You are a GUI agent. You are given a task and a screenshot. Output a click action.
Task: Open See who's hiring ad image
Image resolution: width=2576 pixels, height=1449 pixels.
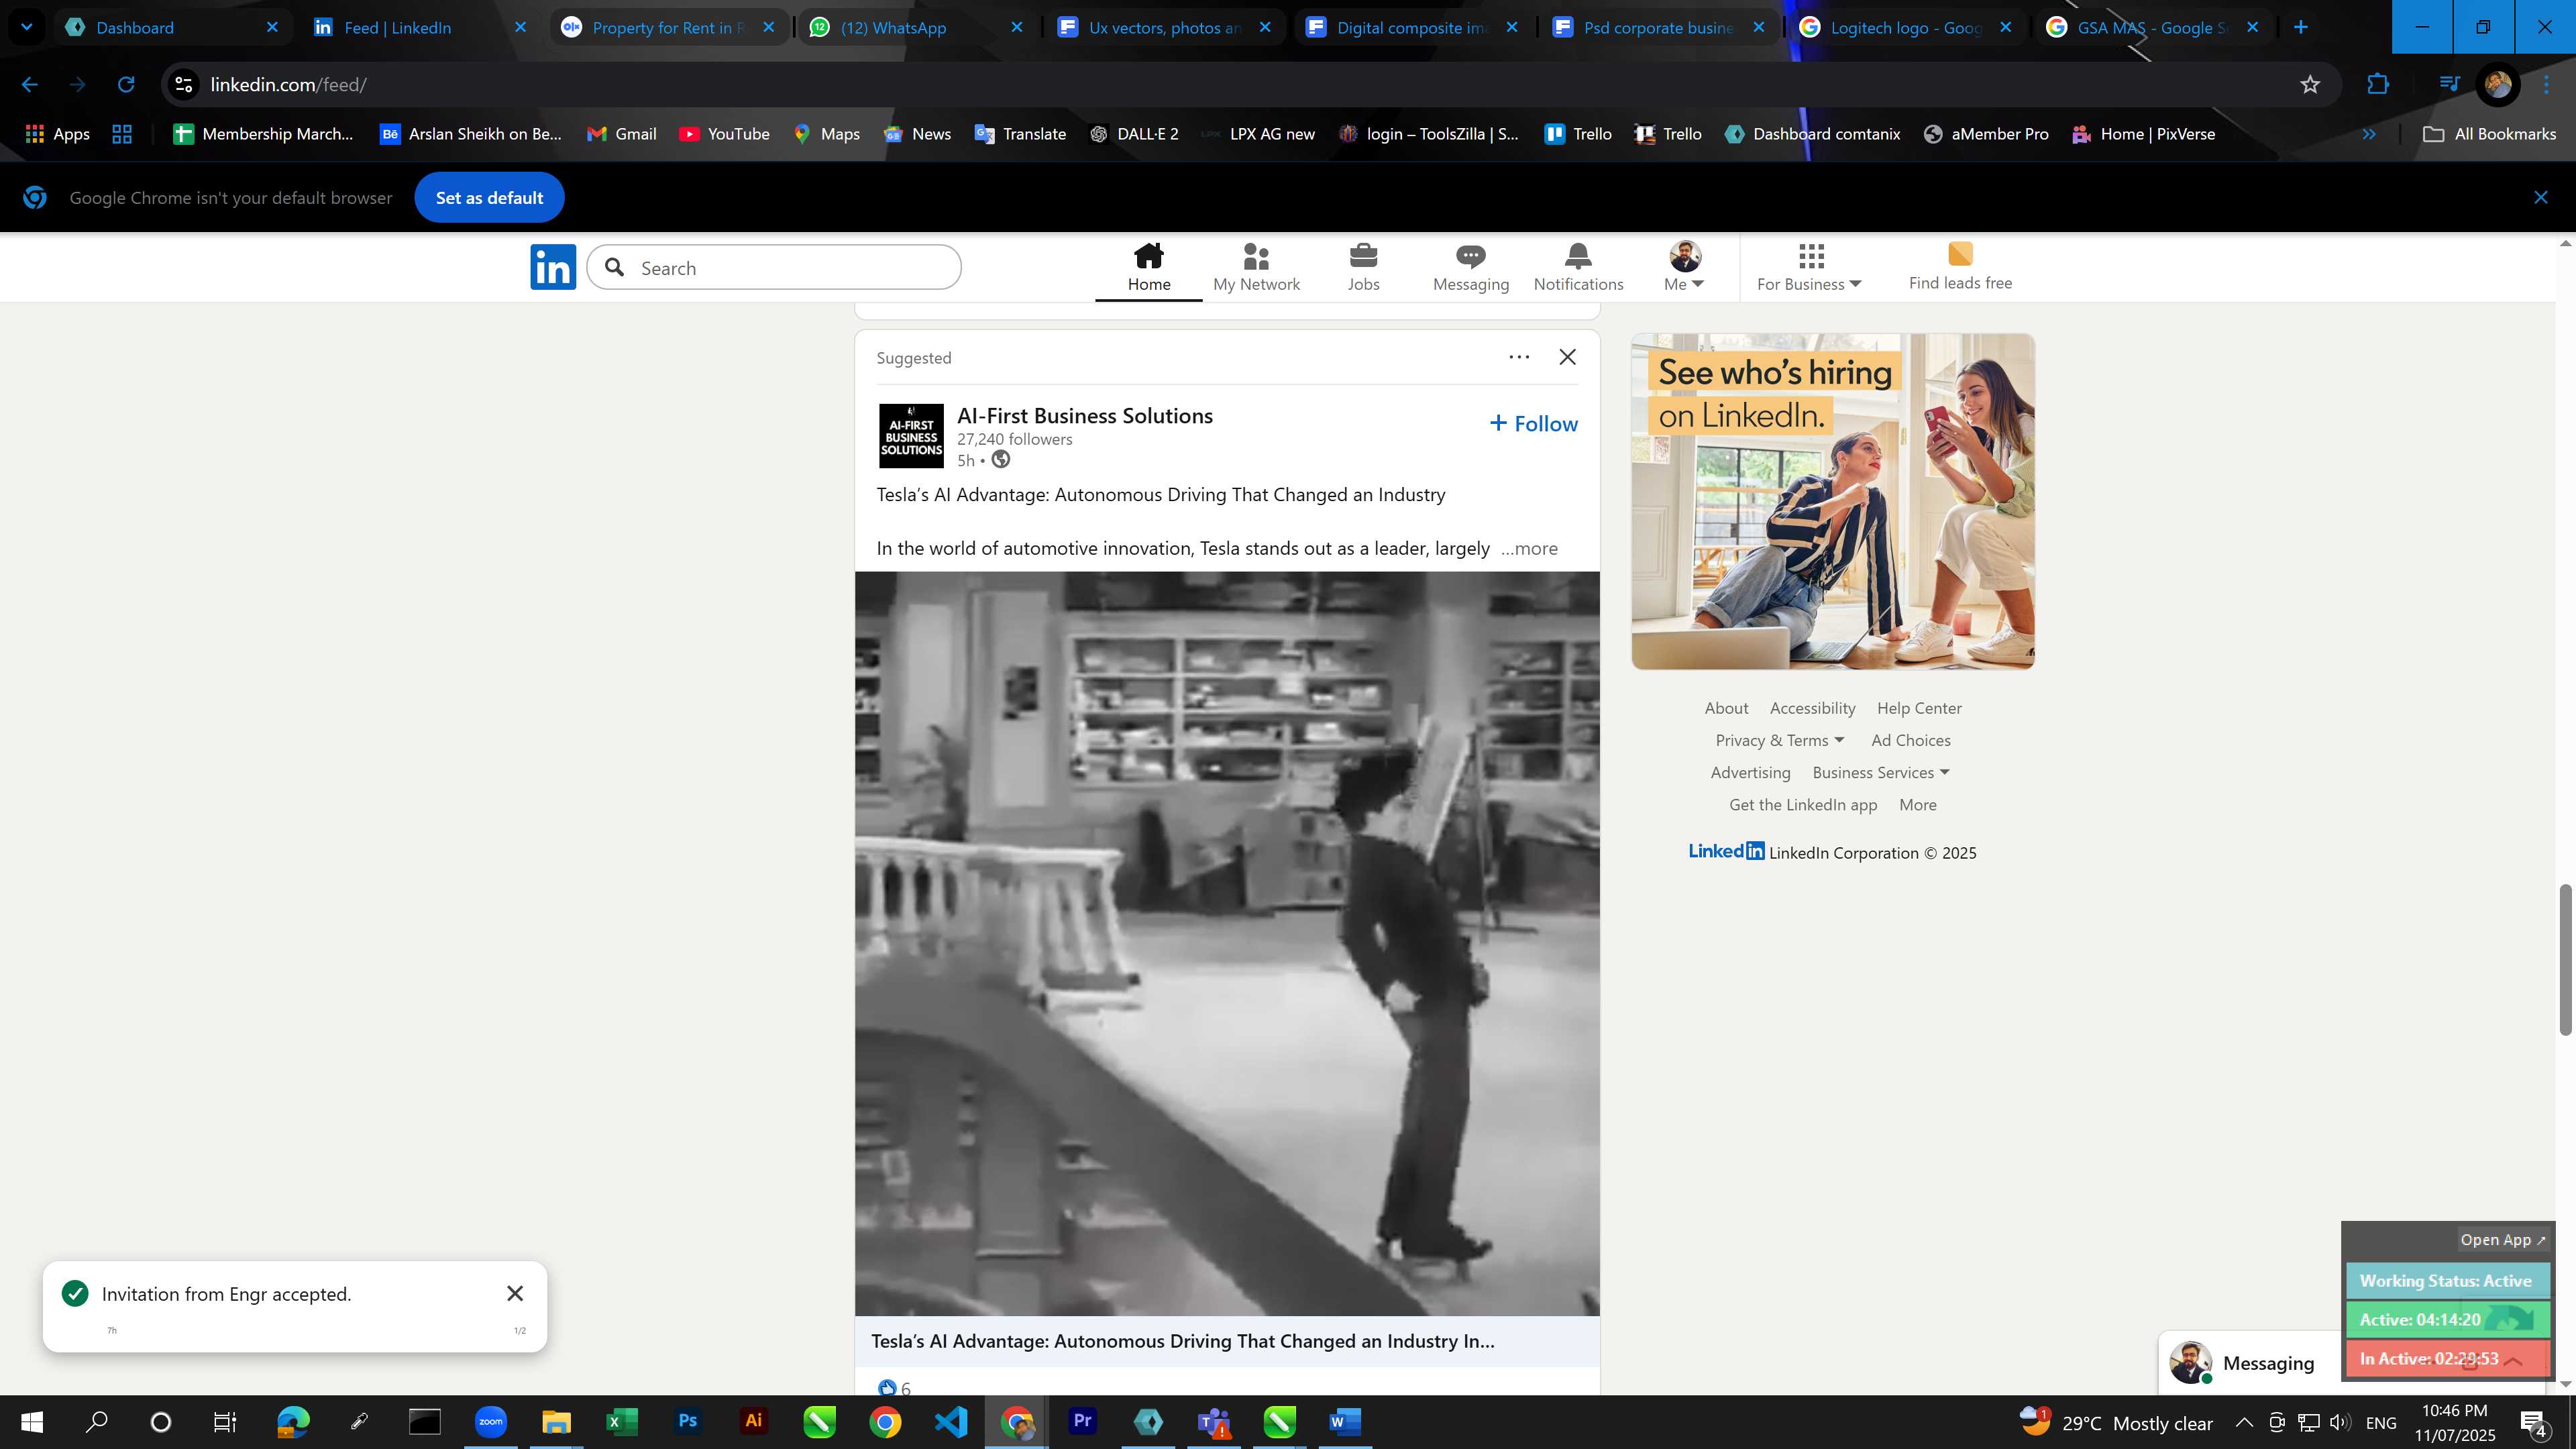tap(1832, 501)
